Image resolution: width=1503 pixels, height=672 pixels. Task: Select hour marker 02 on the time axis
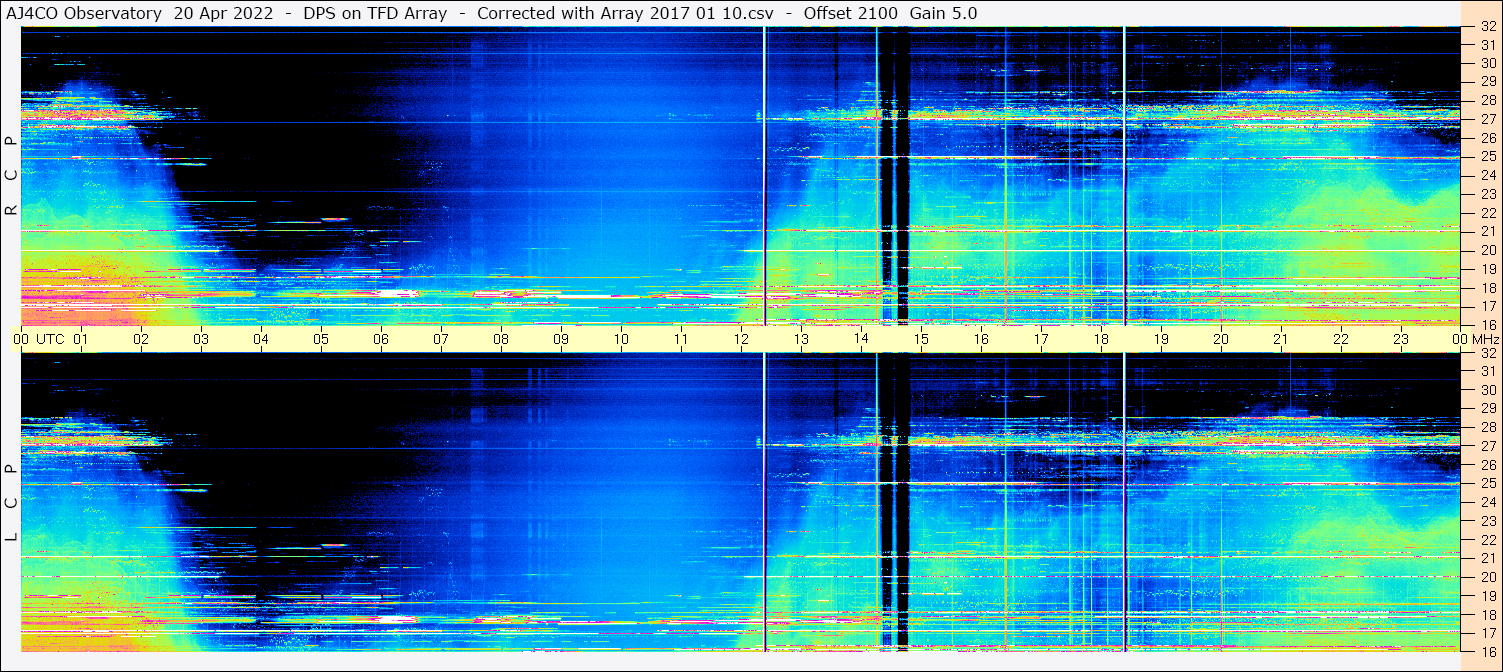tap(141, 339)
